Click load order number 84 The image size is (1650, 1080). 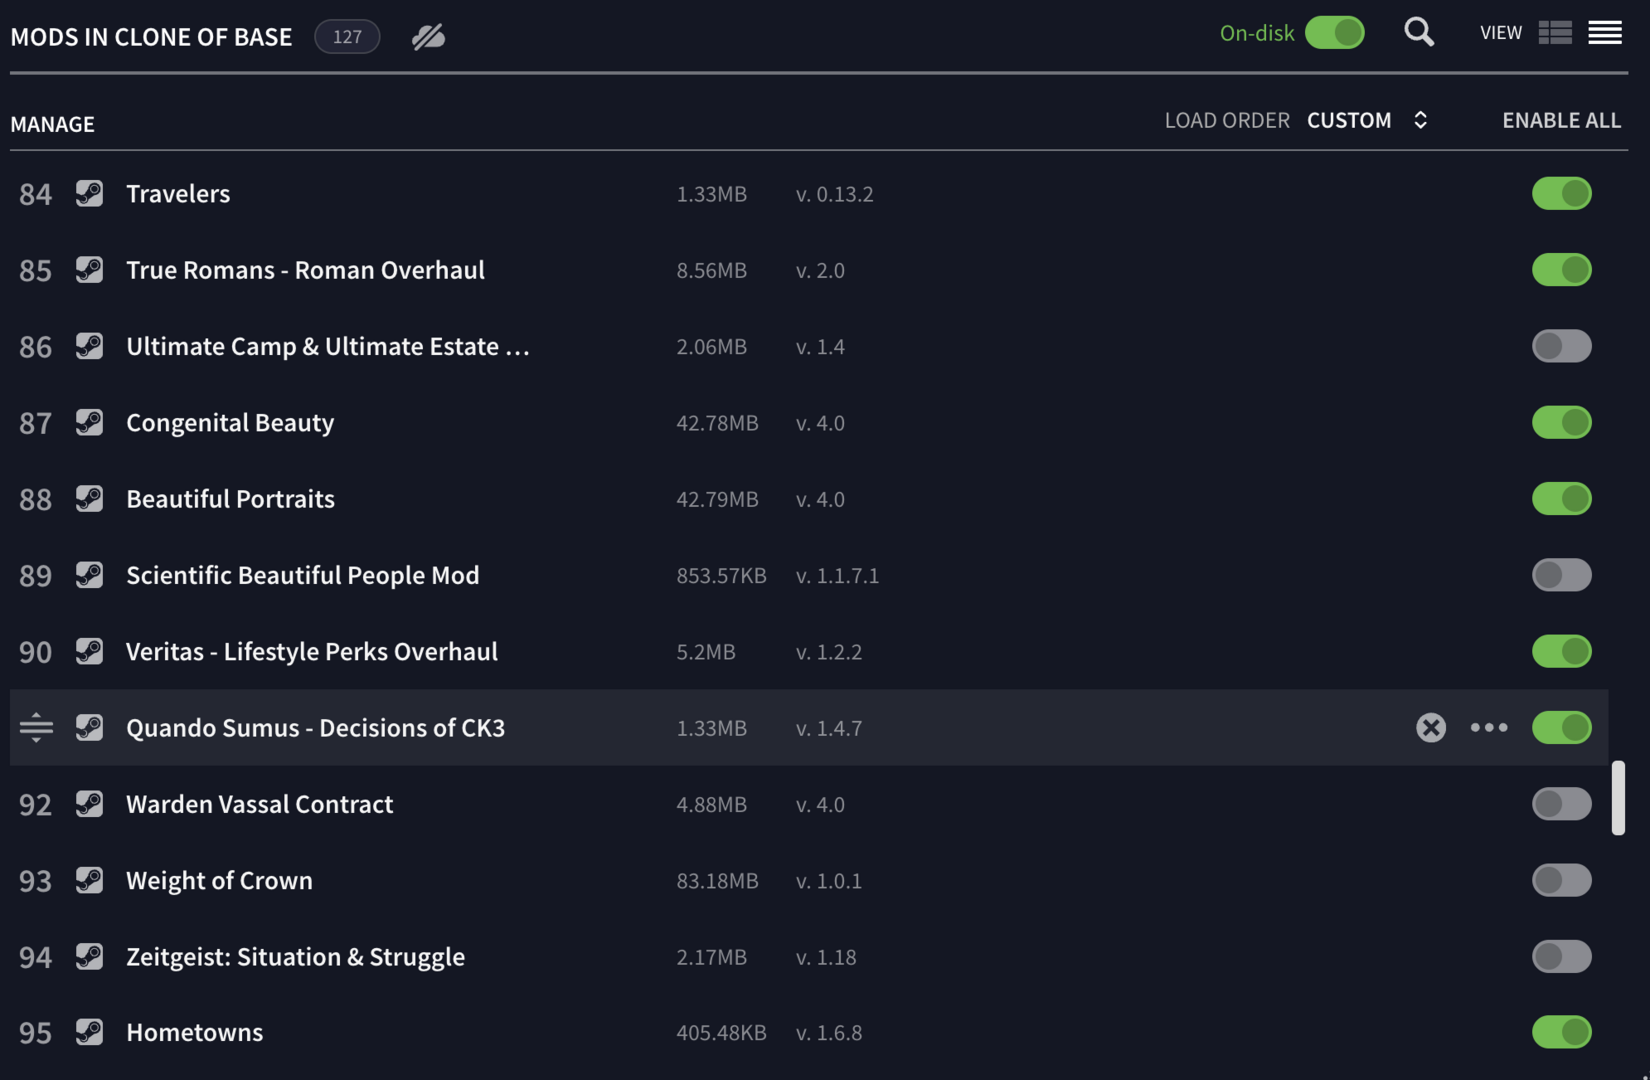35,193
